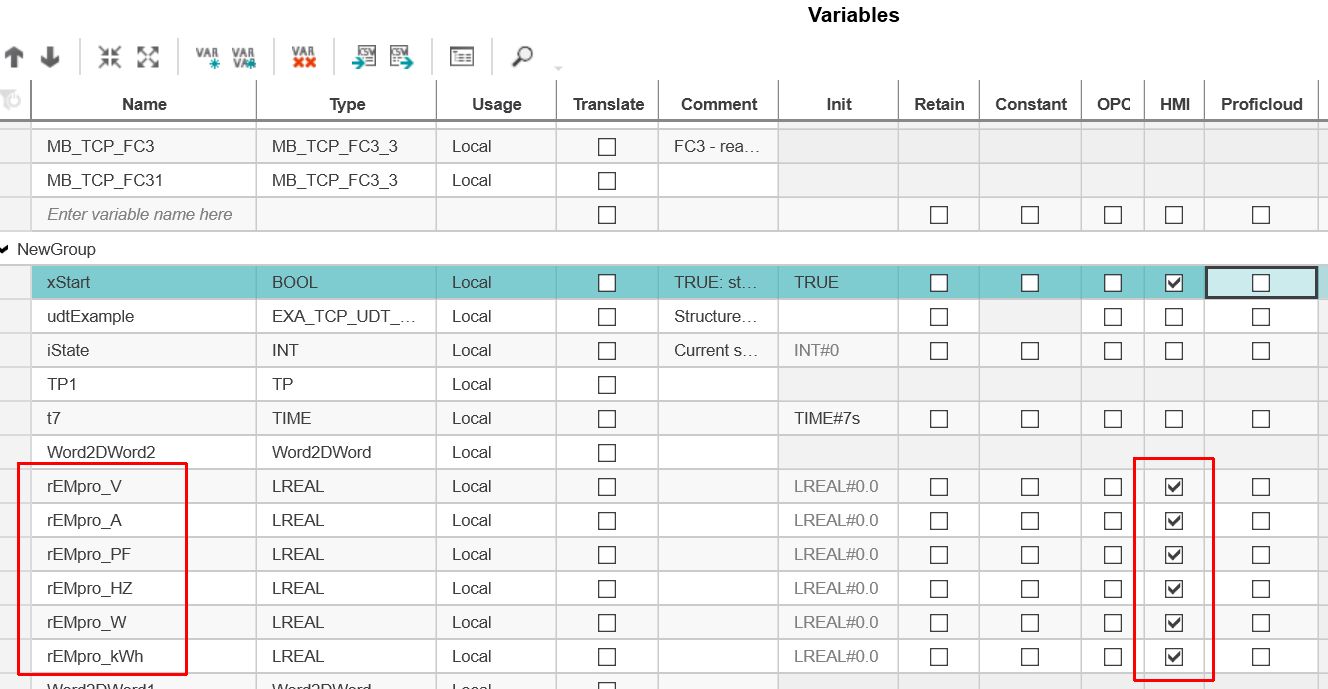Click the Enter variable name here field

[140, 214]
